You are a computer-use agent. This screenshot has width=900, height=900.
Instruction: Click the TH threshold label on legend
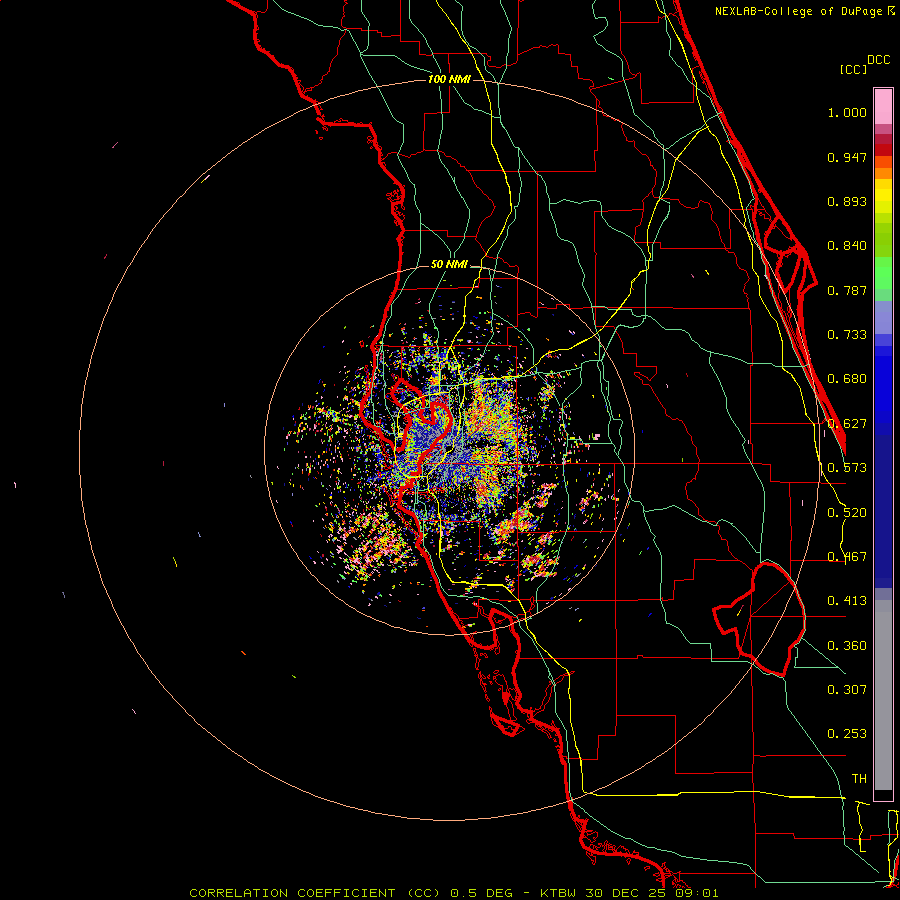(x=859, y=779)
